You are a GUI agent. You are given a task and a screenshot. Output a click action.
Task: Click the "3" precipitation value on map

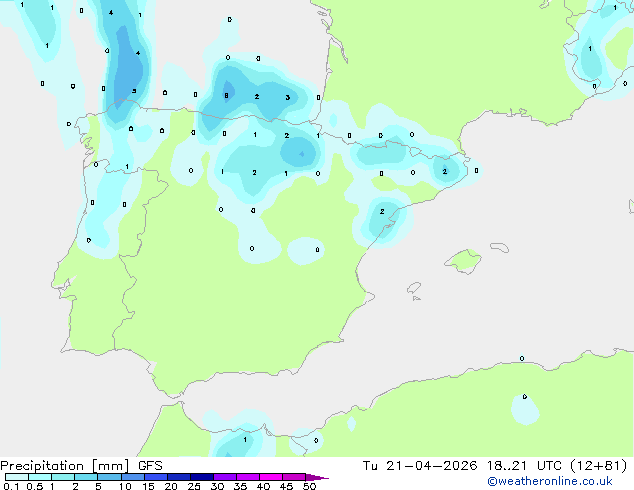(x=288, y=97)
